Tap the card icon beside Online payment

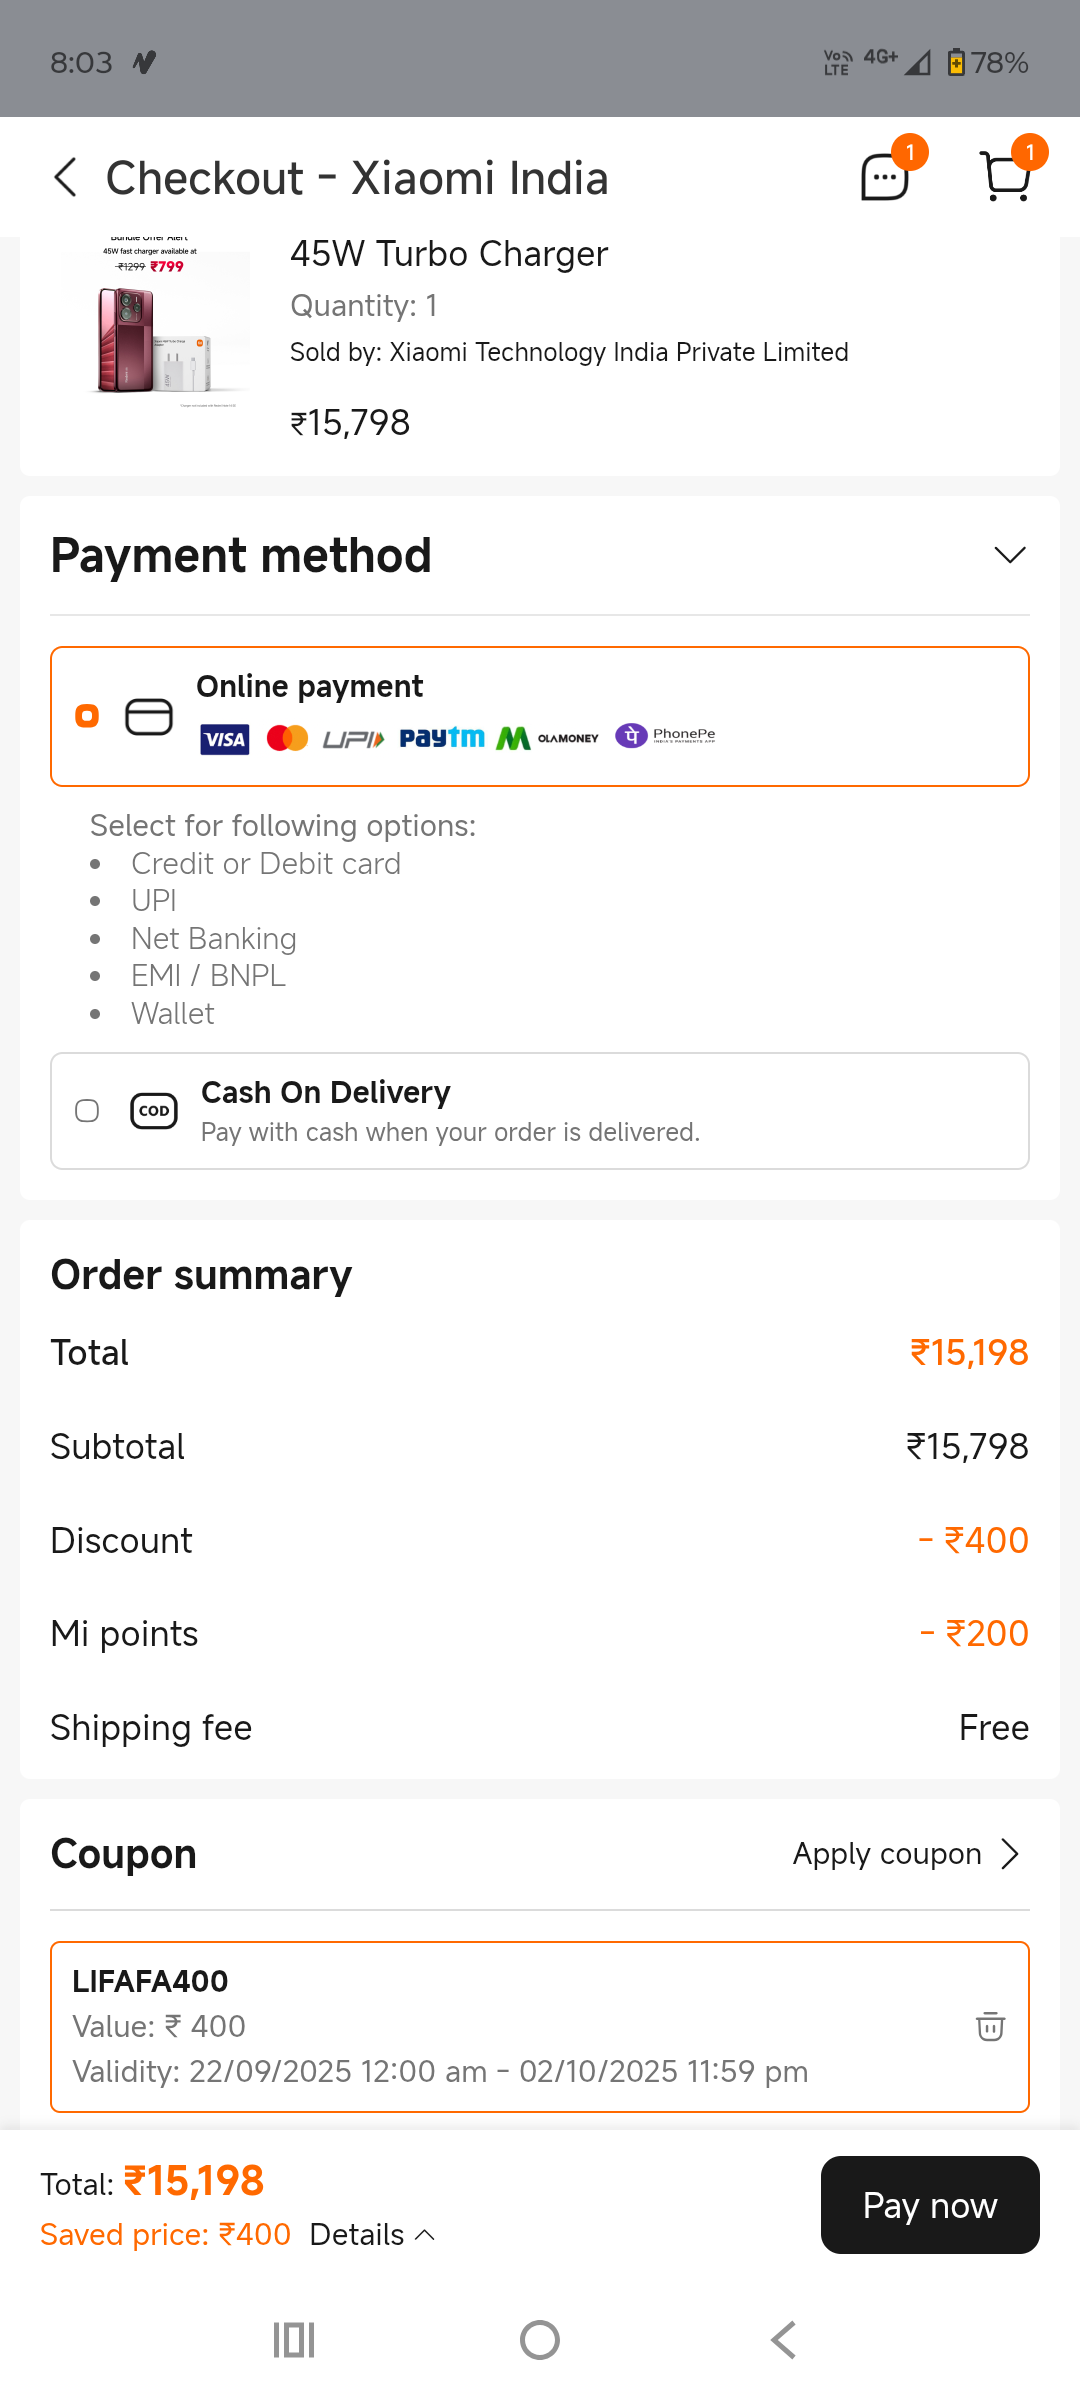(149, 717)
